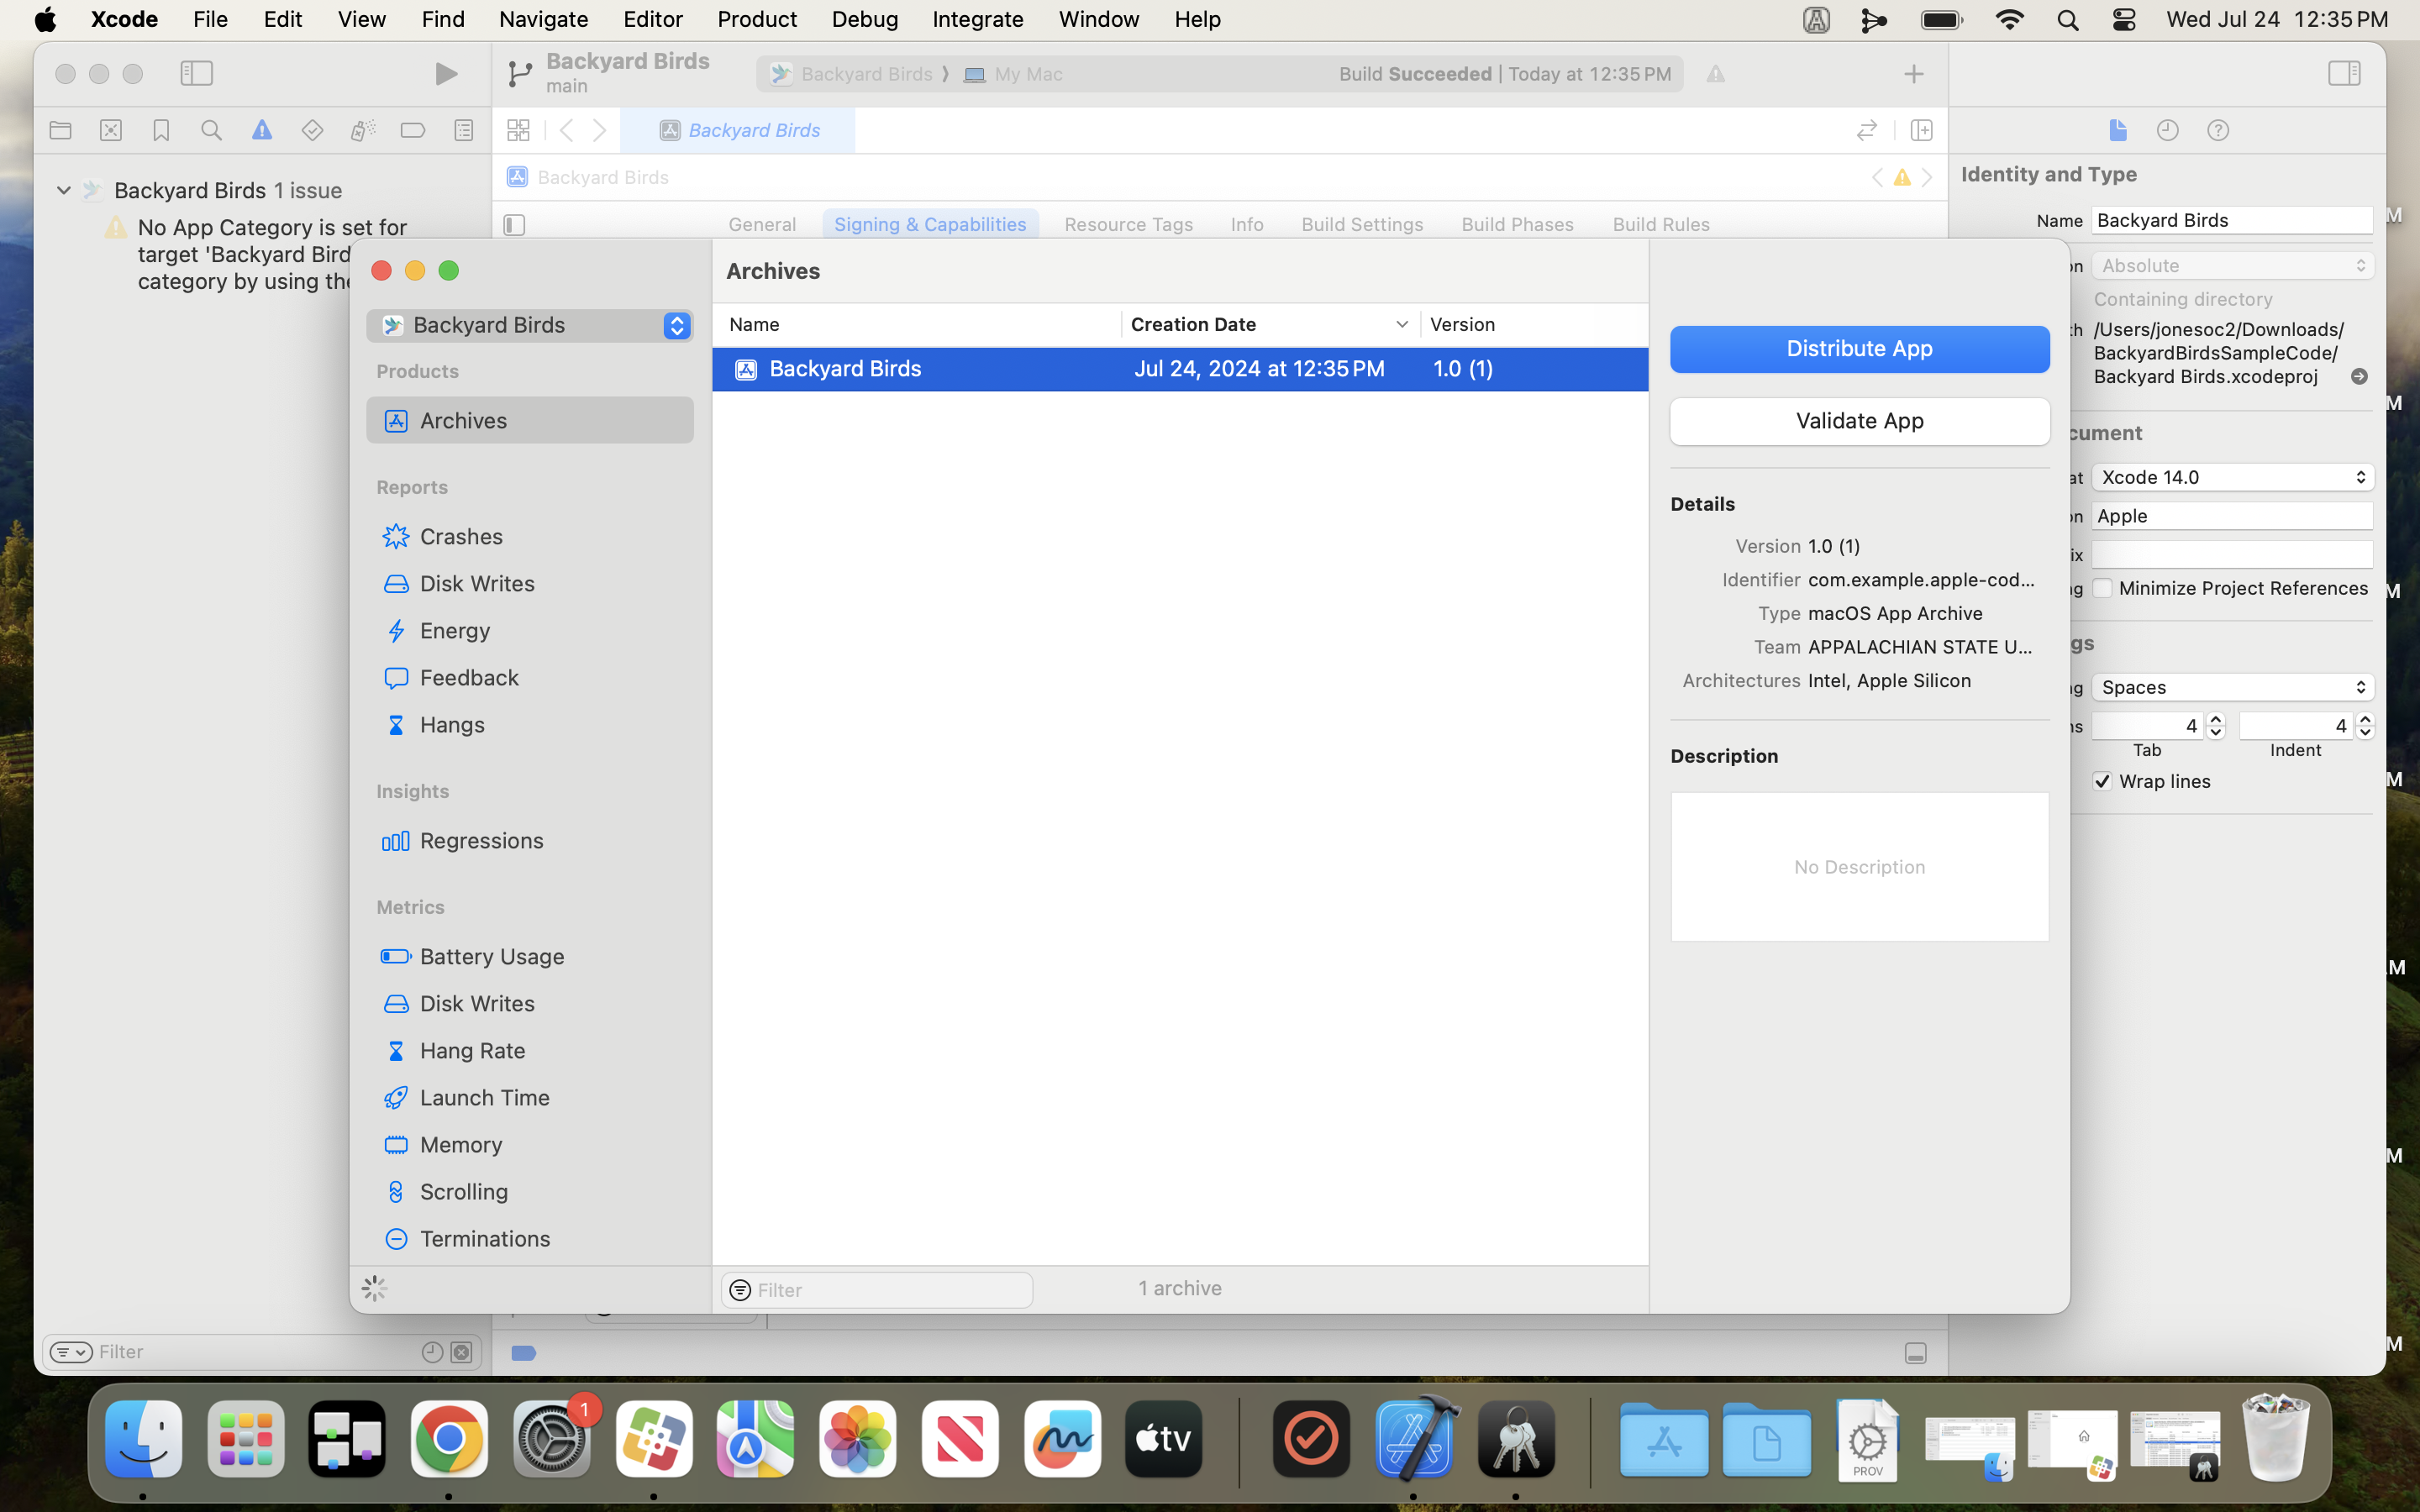
Task: Open the Debug menu
Action: pos(865,19)
